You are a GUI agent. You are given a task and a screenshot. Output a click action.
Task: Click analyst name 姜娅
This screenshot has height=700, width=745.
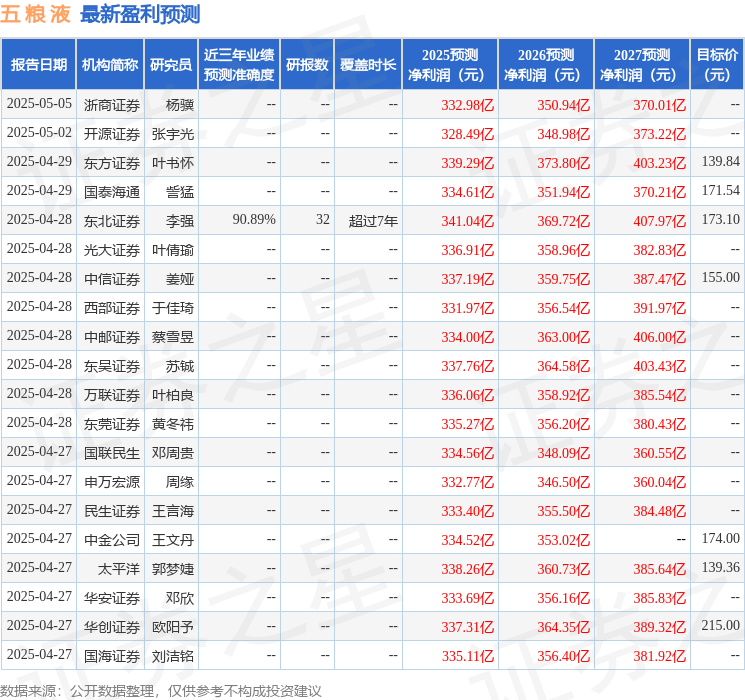[x=180, y=278]
